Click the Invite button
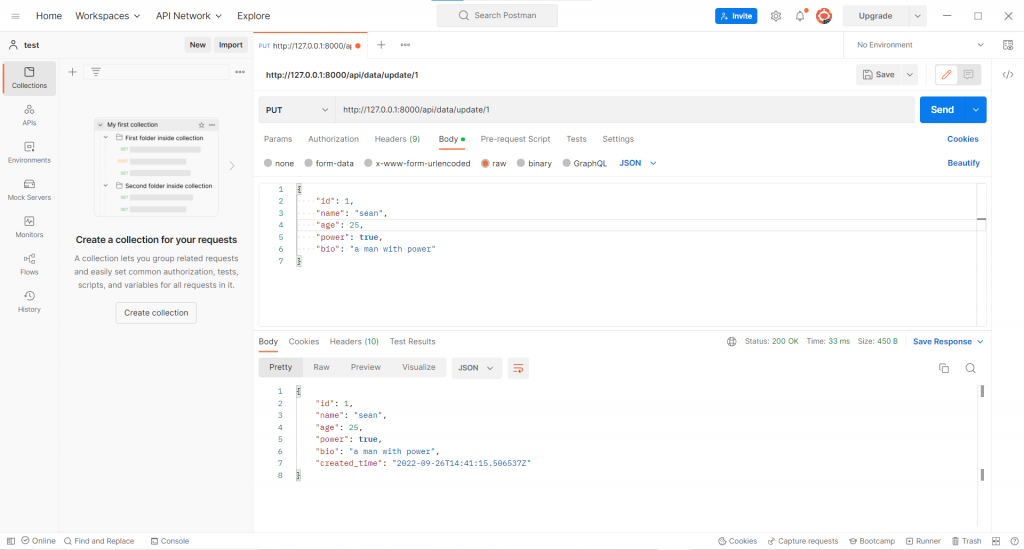Image resolution: width=1024 pixels, height=550 pixels. pos(736,16)
